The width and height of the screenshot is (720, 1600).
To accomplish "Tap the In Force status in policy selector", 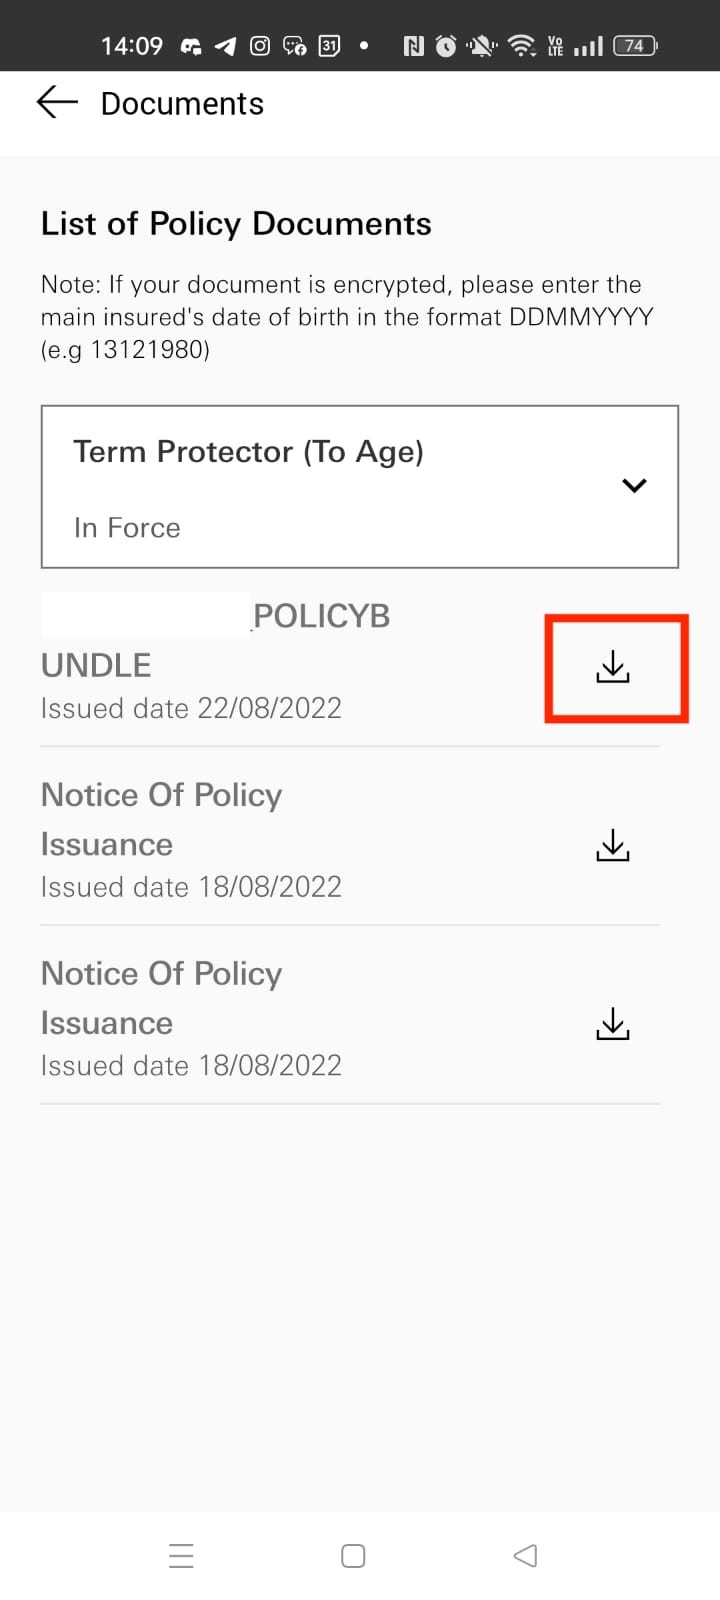I will [x=127, y=528].
